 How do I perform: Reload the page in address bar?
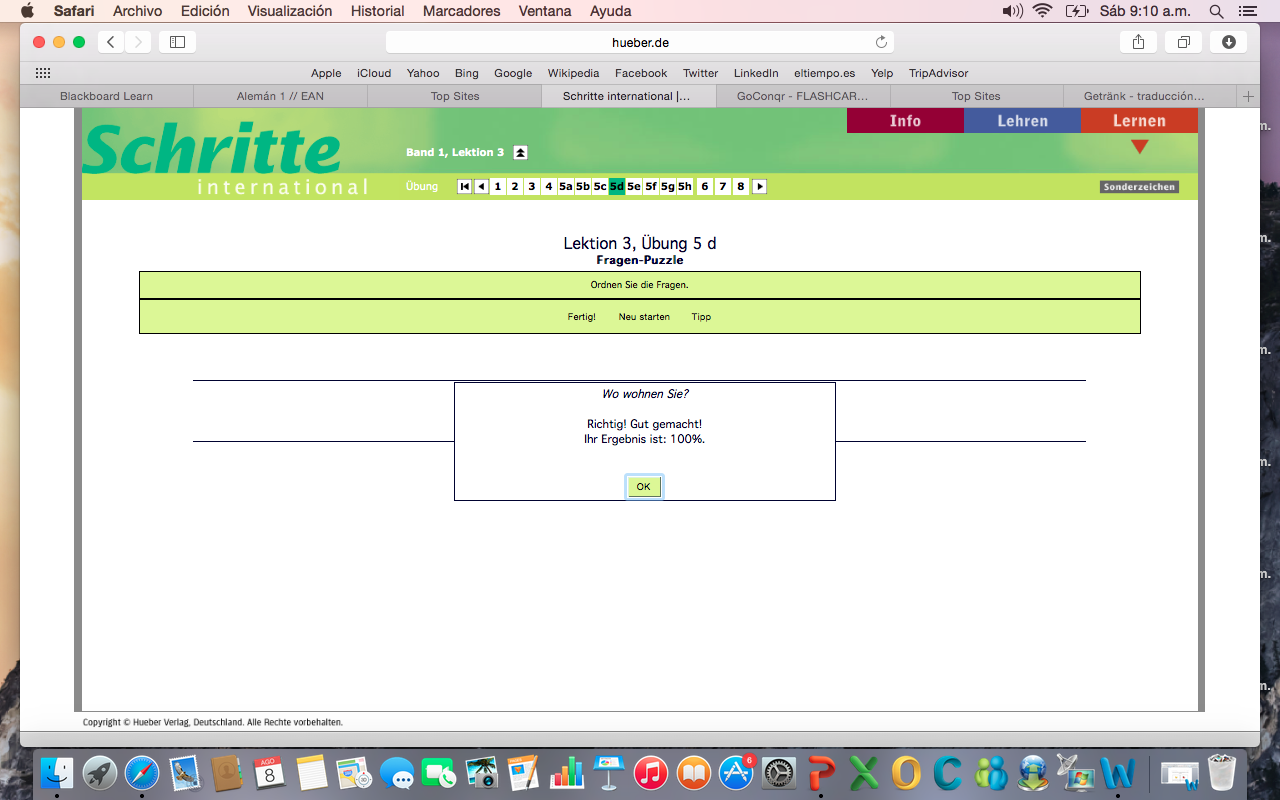(881, 42)
